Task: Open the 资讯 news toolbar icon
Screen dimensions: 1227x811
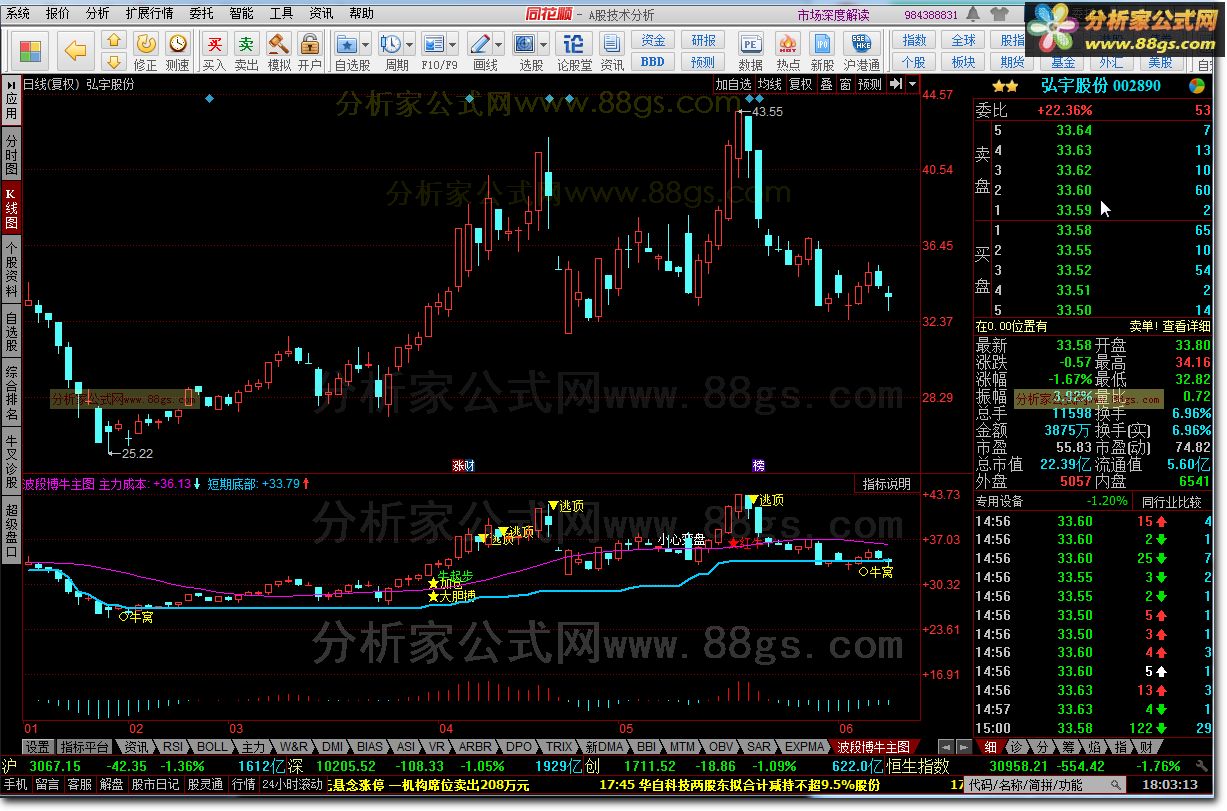Action: (x=612, y=50)
